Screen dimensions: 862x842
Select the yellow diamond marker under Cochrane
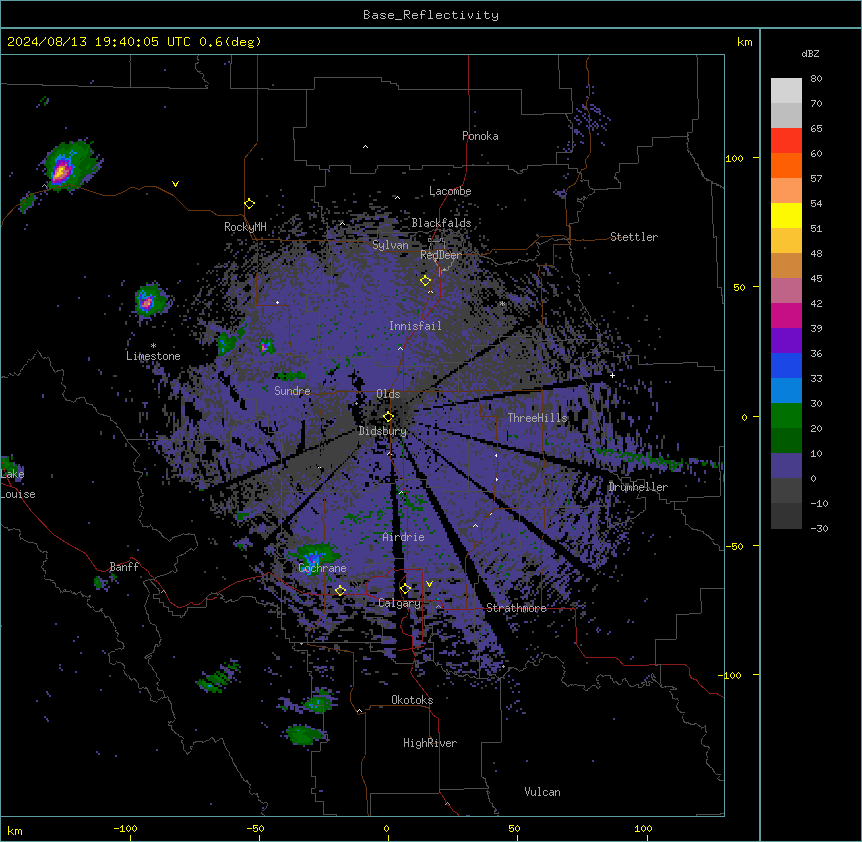(340, 590)
